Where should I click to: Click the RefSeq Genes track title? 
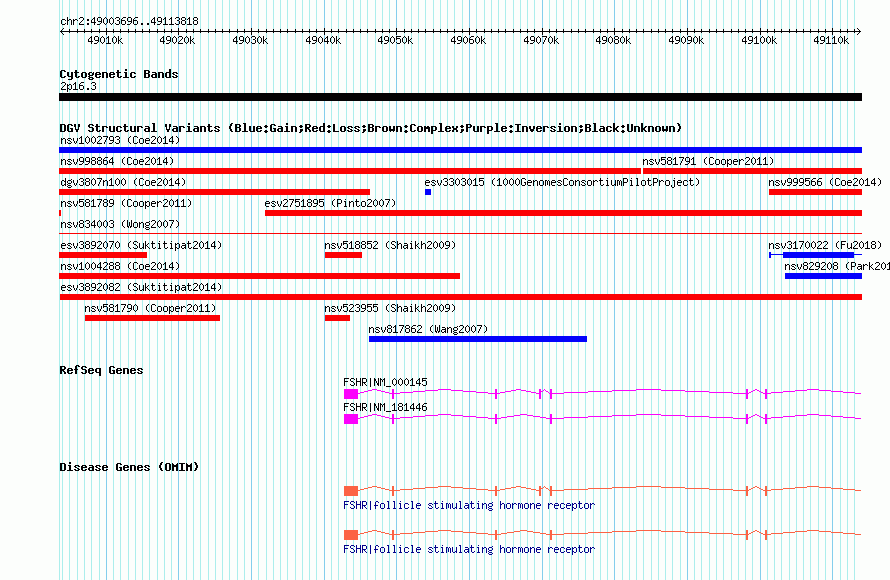(101, 370)
